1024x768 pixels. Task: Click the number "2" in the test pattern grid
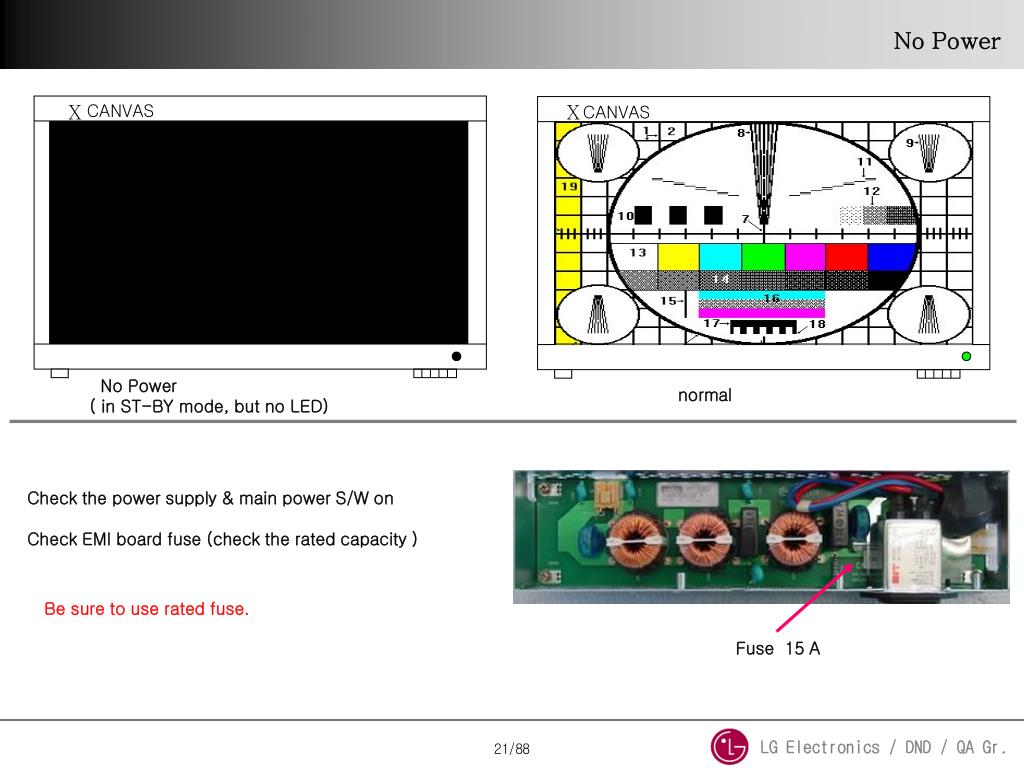point(671,131)
